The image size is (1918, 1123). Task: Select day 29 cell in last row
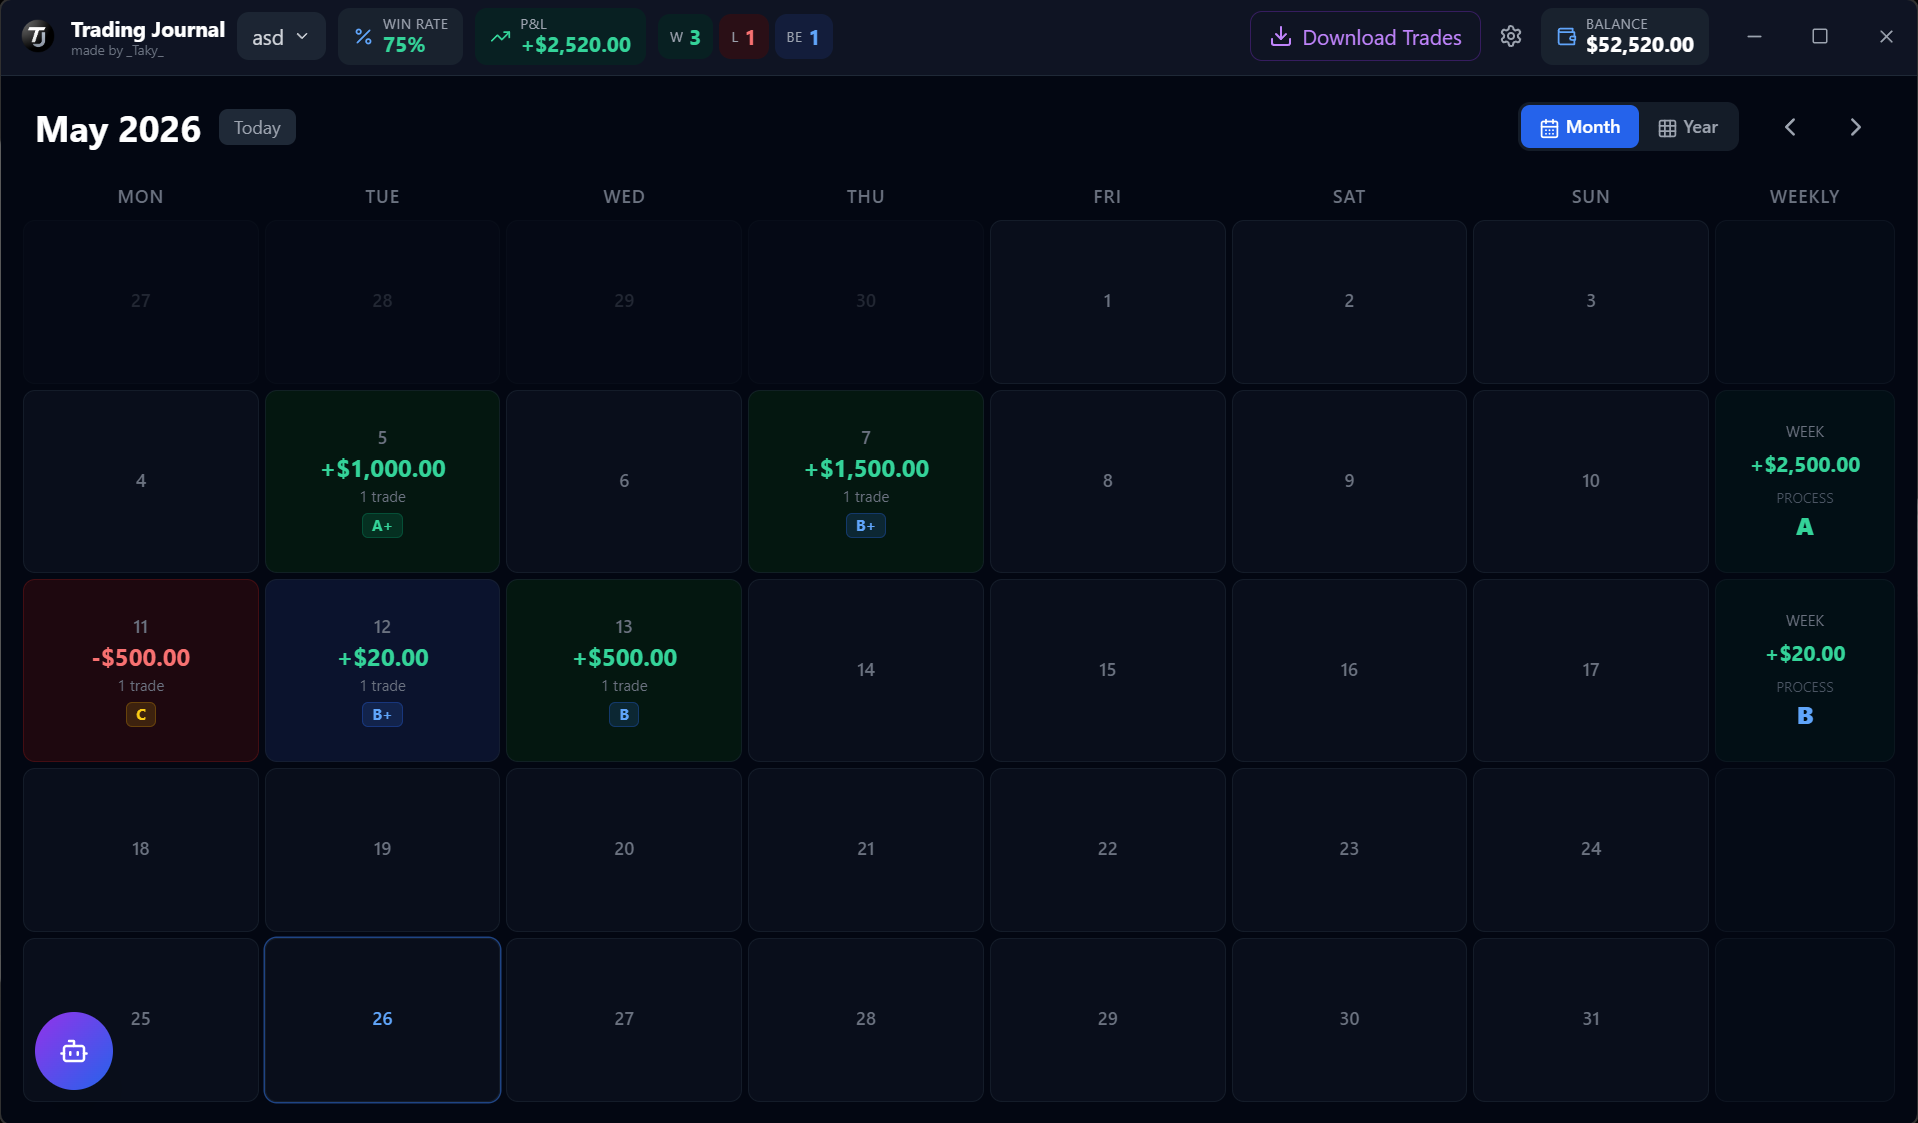tap(1107, 1019)
